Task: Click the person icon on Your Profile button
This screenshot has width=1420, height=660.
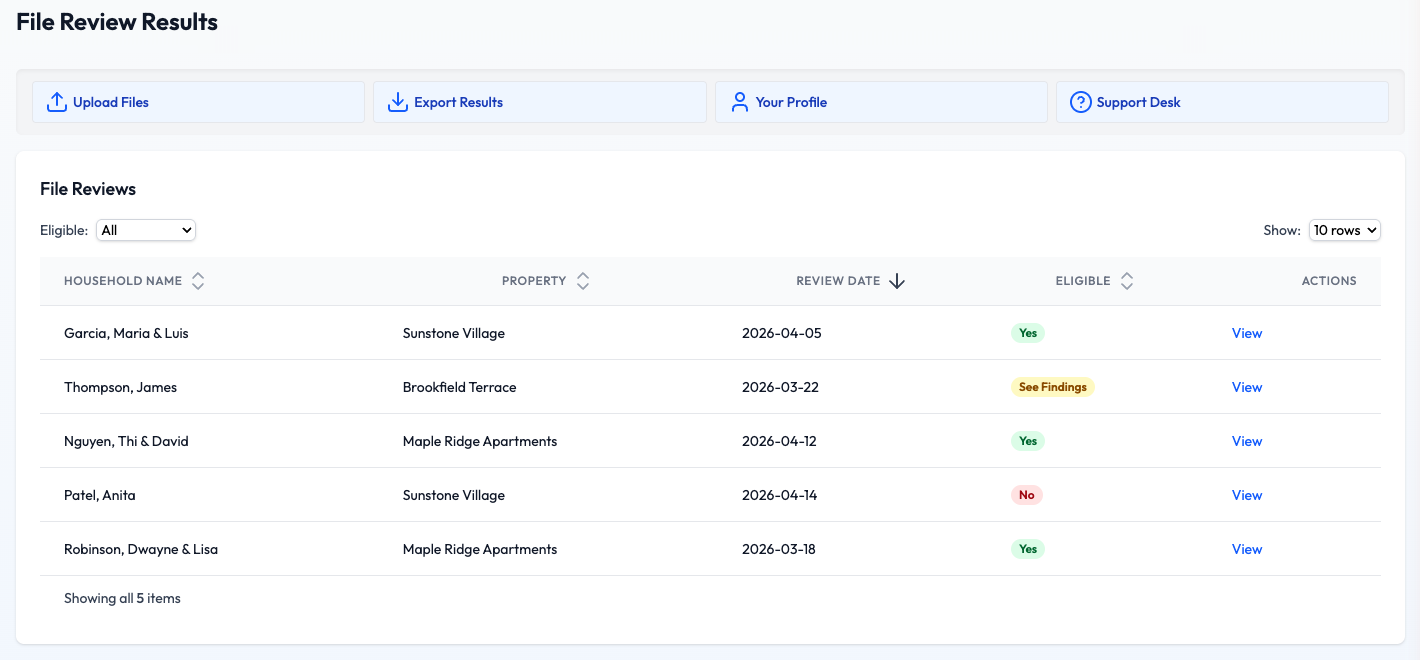Action: (x=739, y=101)
